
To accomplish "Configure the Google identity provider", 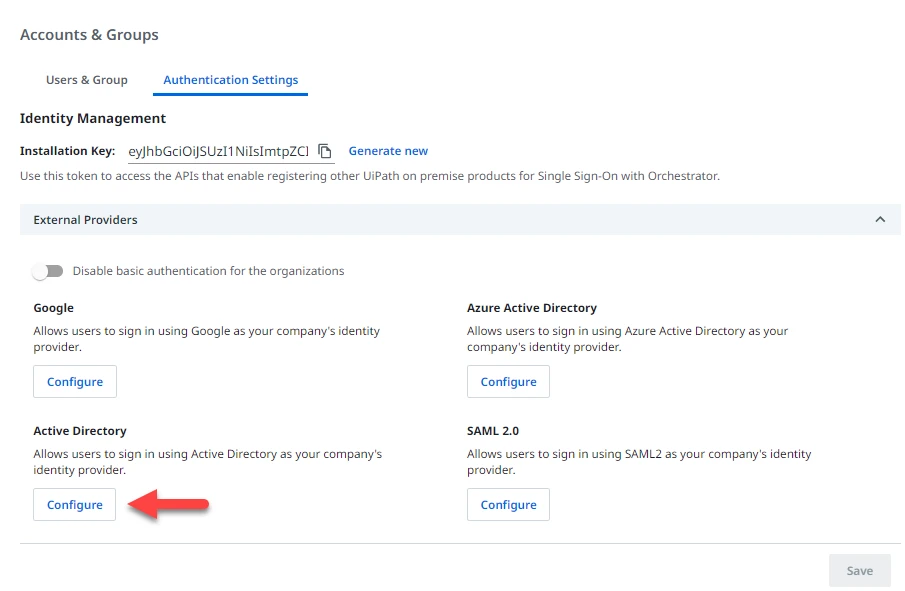I will [74, 381].
